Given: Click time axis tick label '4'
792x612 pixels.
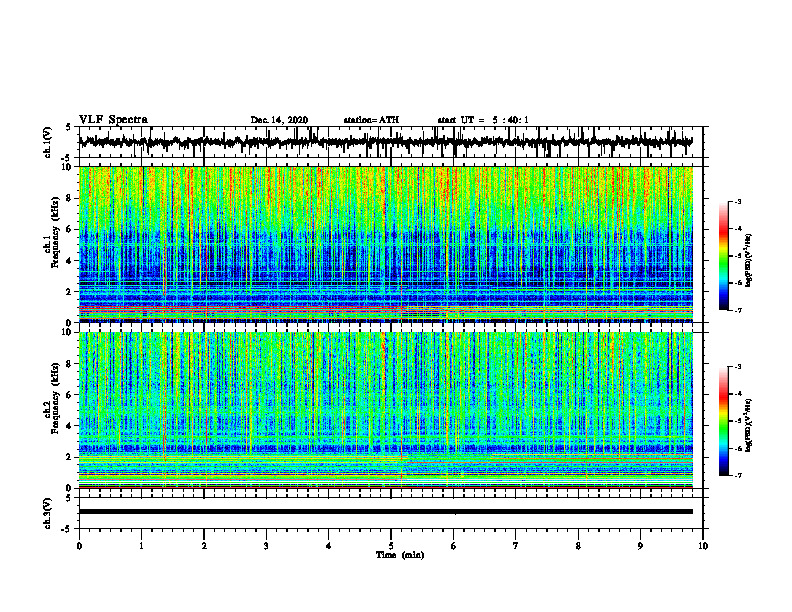Looking at the screenshot, I should pyautogui.click(x=329, y=546).
